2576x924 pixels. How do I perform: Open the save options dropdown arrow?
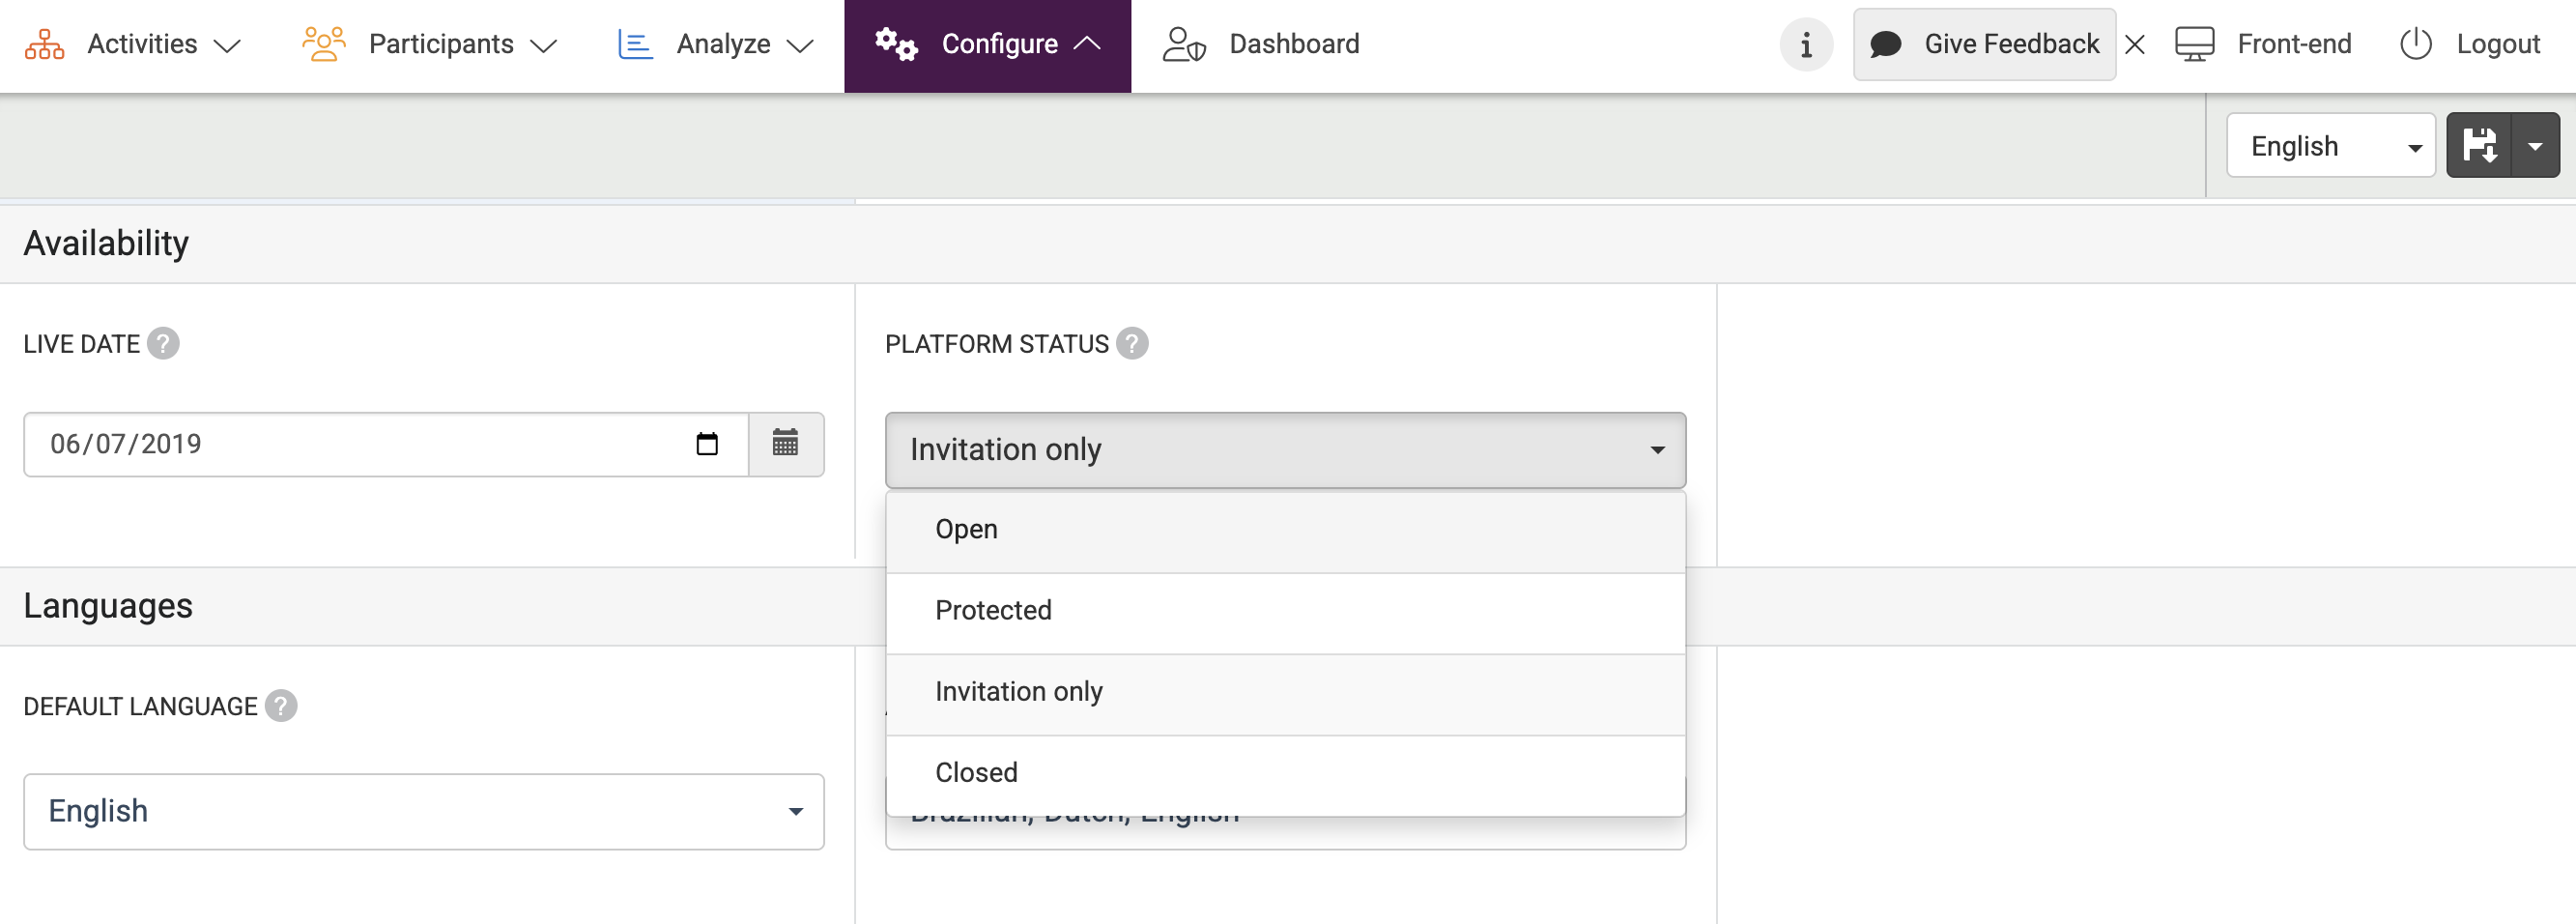(x=2535, y=146)
